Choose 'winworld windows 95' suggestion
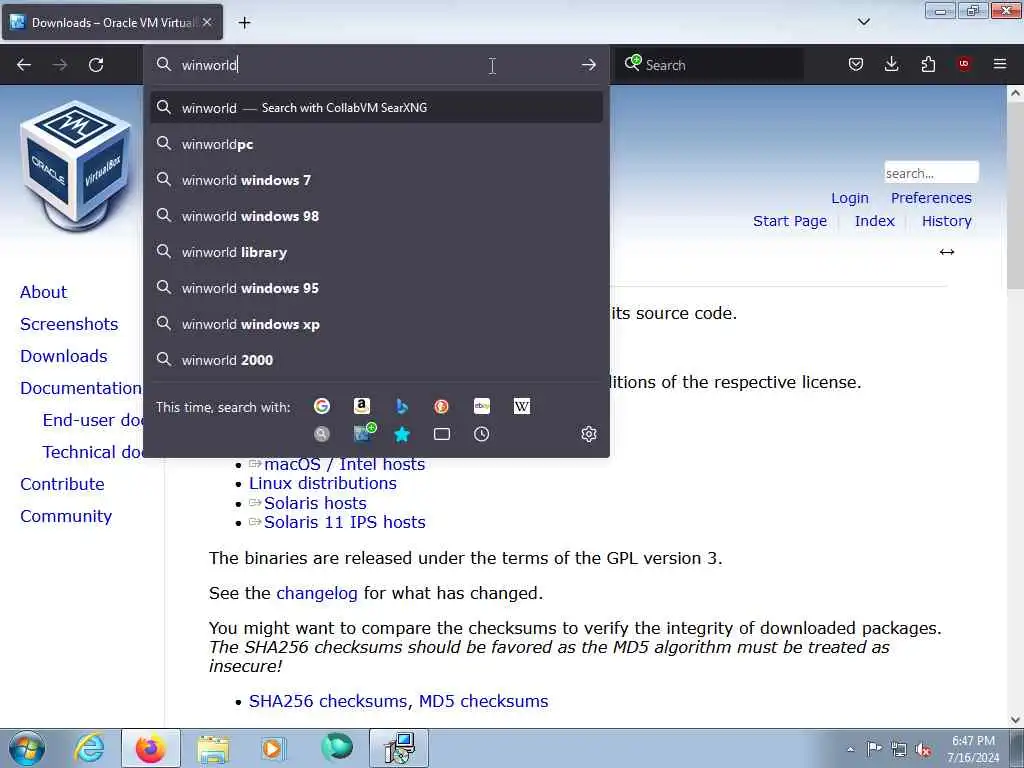The height and width of the screenshot is (768, 1024). (x=376, y=288)
